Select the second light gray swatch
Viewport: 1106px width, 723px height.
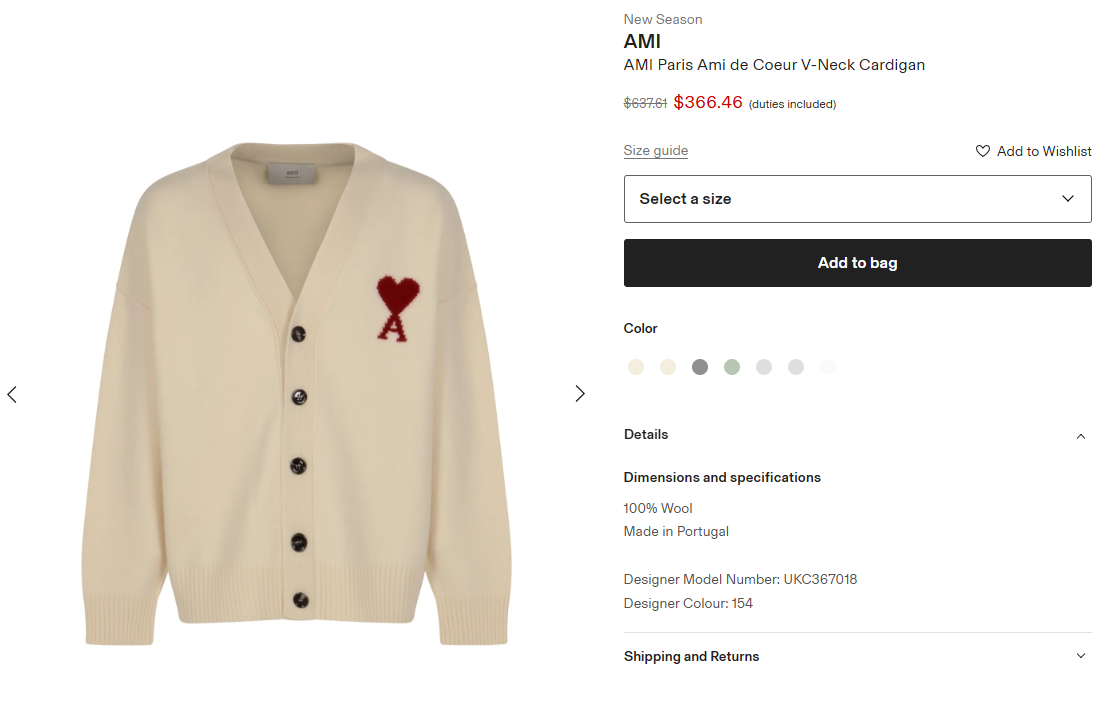coord(796,367)
